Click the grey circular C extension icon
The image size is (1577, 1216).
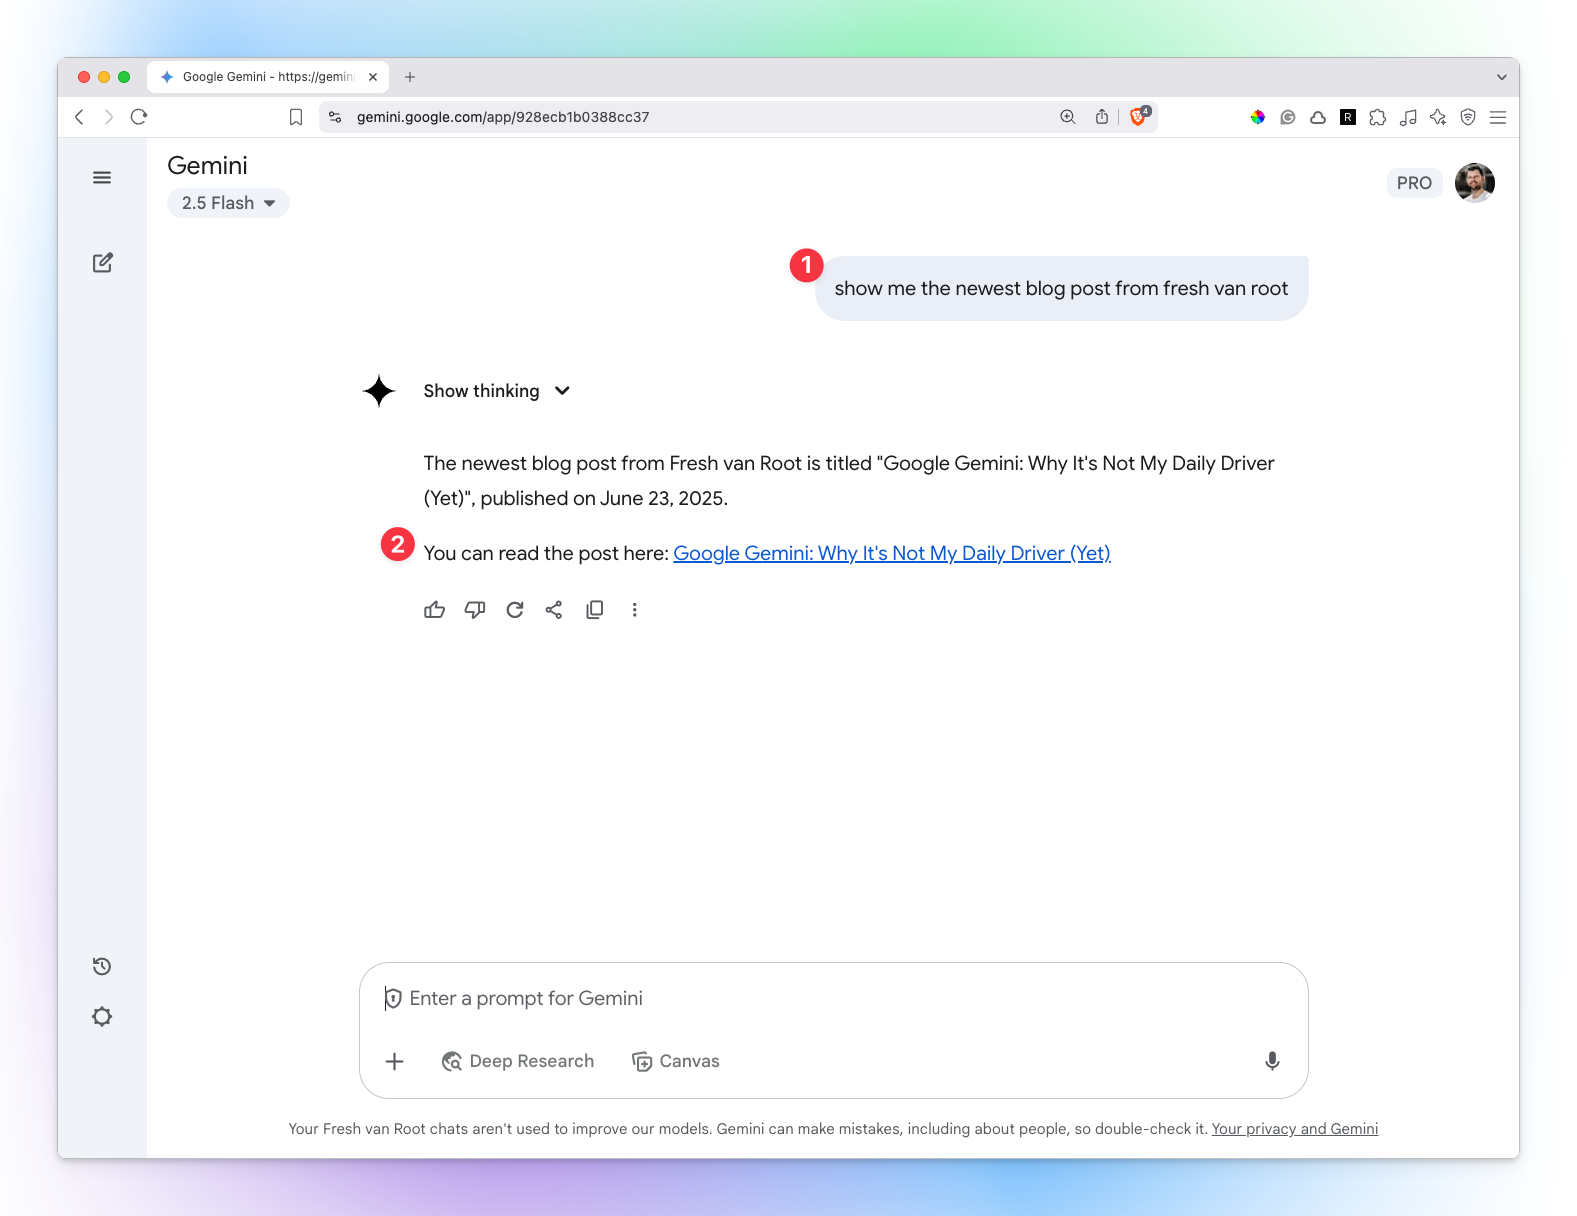point(1288,117)
